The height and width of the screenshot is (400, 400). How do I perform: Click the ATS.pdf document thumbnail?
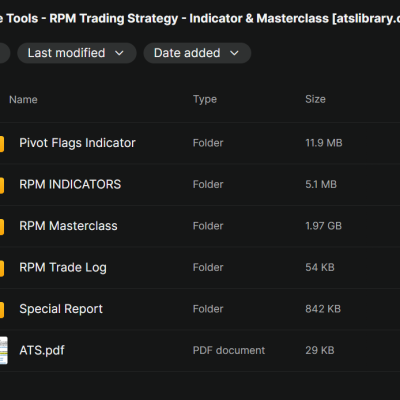point(4,350)
